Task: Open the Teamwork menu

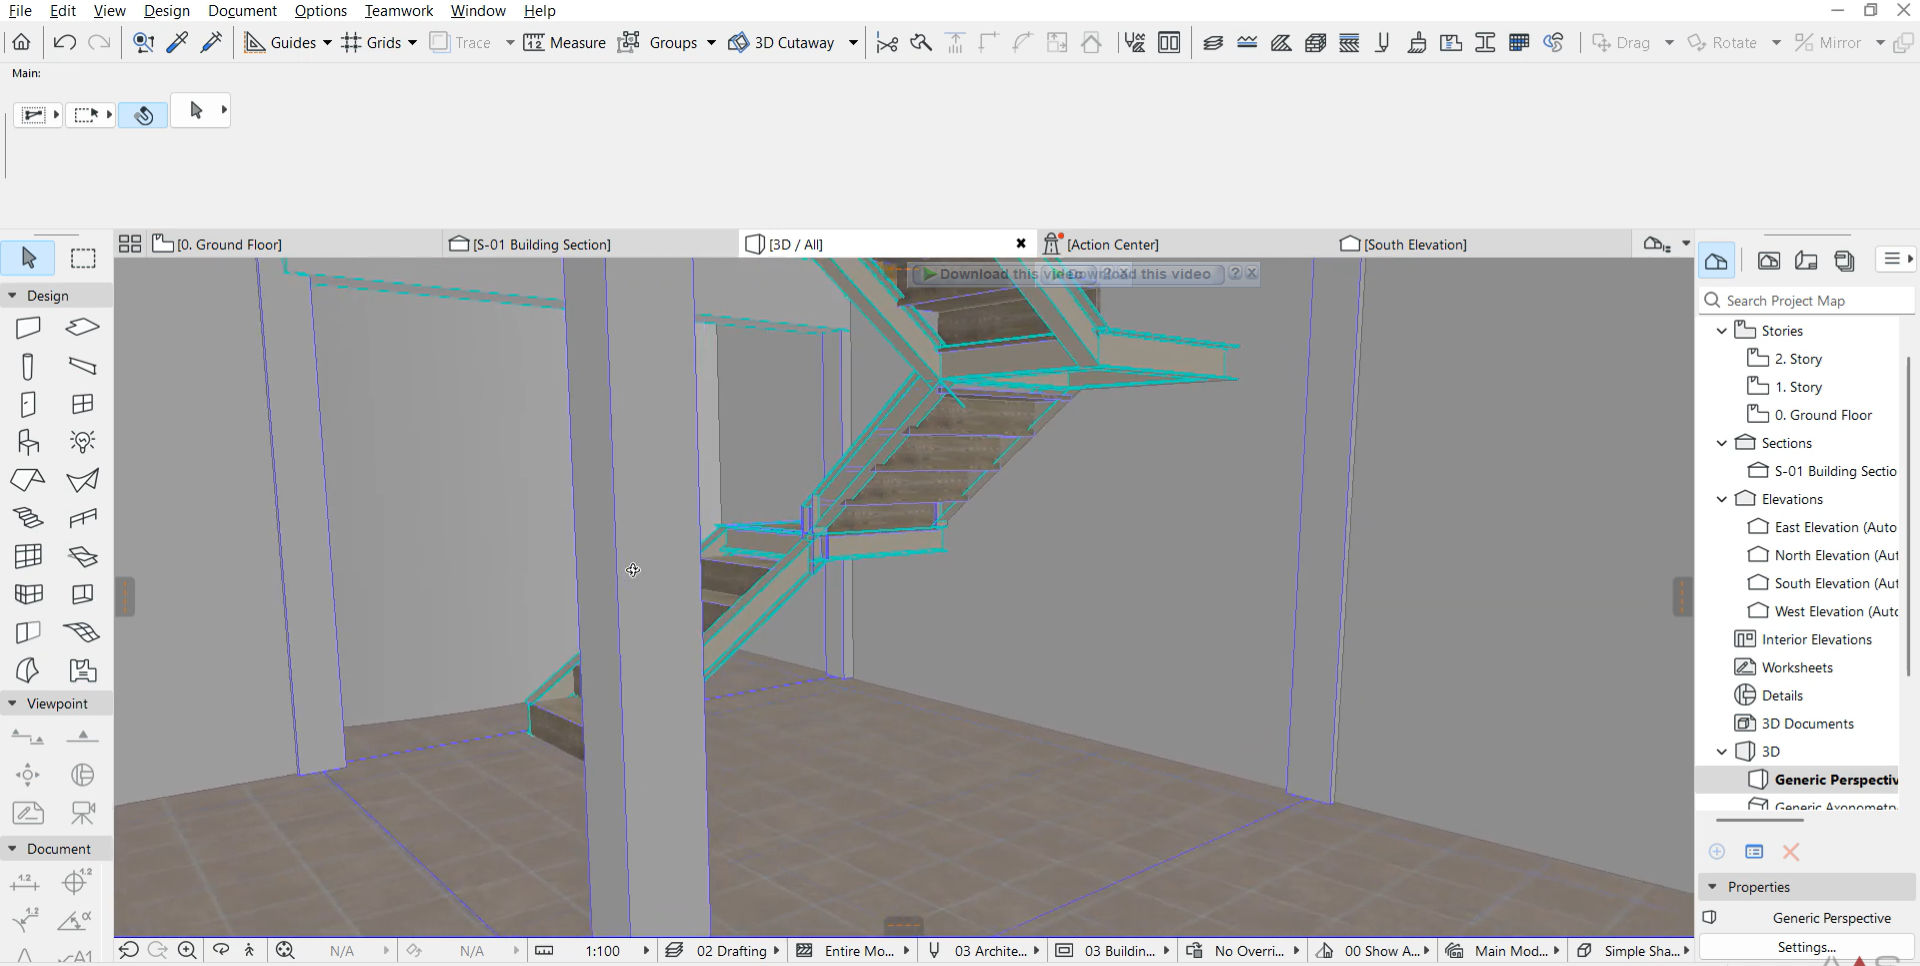Action: (398, 11)
